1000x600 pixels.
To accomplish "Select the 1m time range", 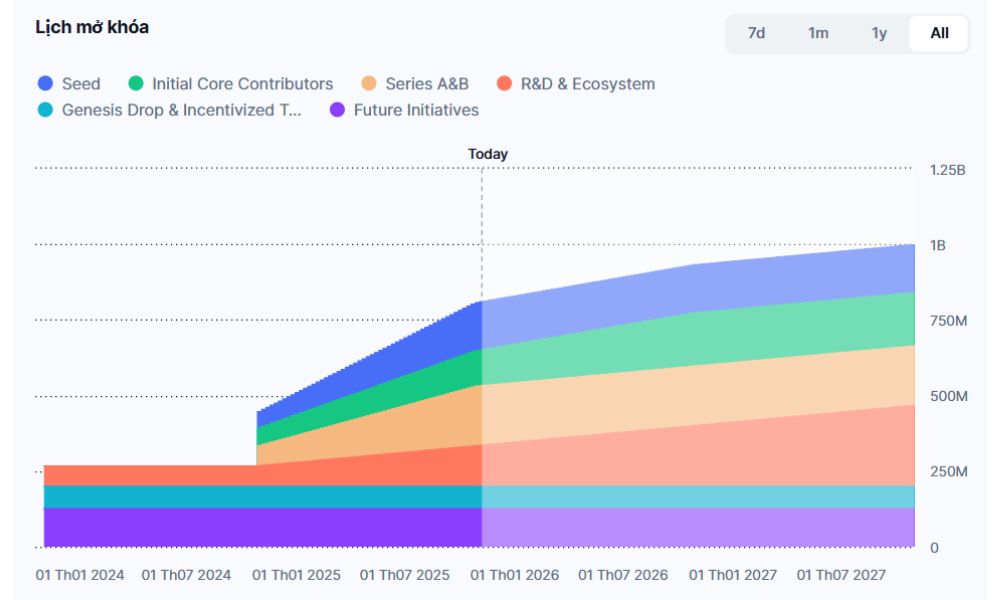I will pos(818,33).
